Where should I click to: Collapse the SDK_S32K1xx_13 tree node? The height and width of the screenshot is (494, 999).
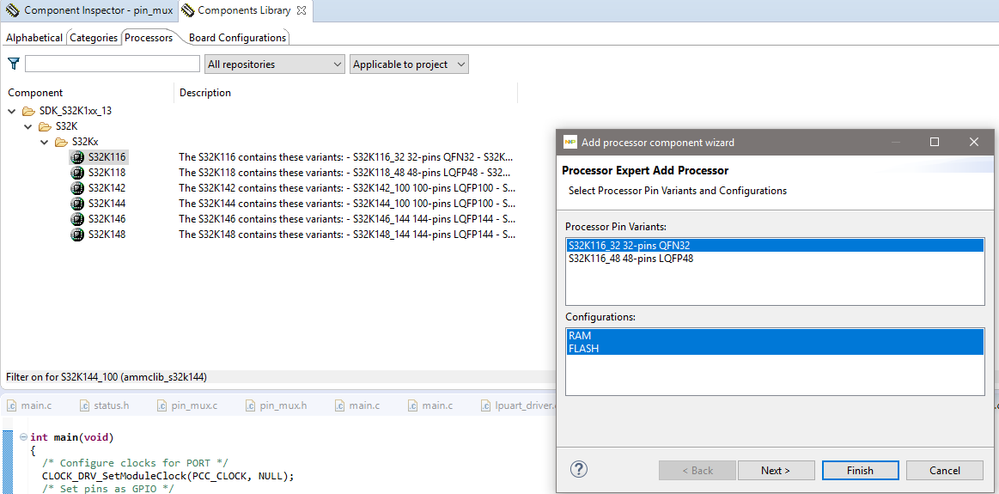[11, 111]
